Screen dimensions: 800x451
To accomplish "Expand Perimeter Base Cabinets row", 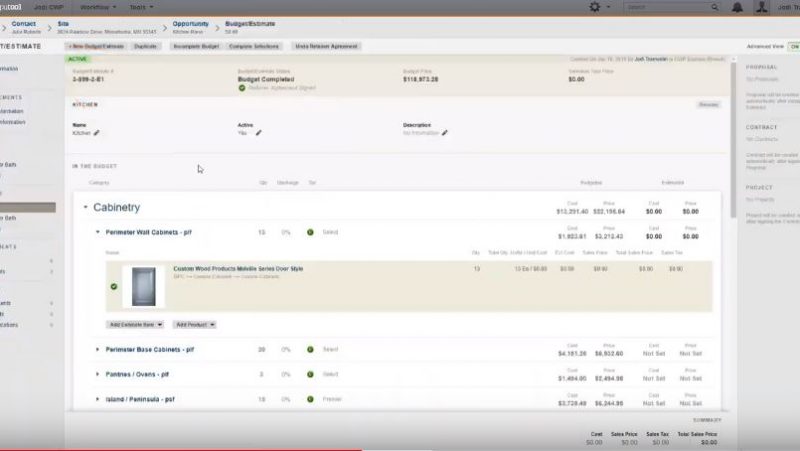I will click(x=98, y=349).
